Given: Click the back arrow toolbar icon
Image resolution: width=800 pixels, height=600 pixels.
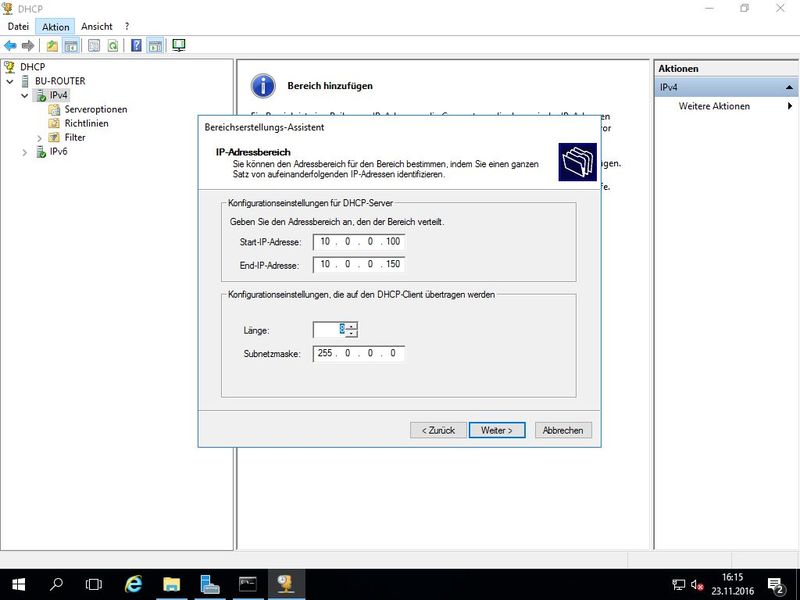Looking at the screenshot, I should pyautogui.click(x=10, y=45).
